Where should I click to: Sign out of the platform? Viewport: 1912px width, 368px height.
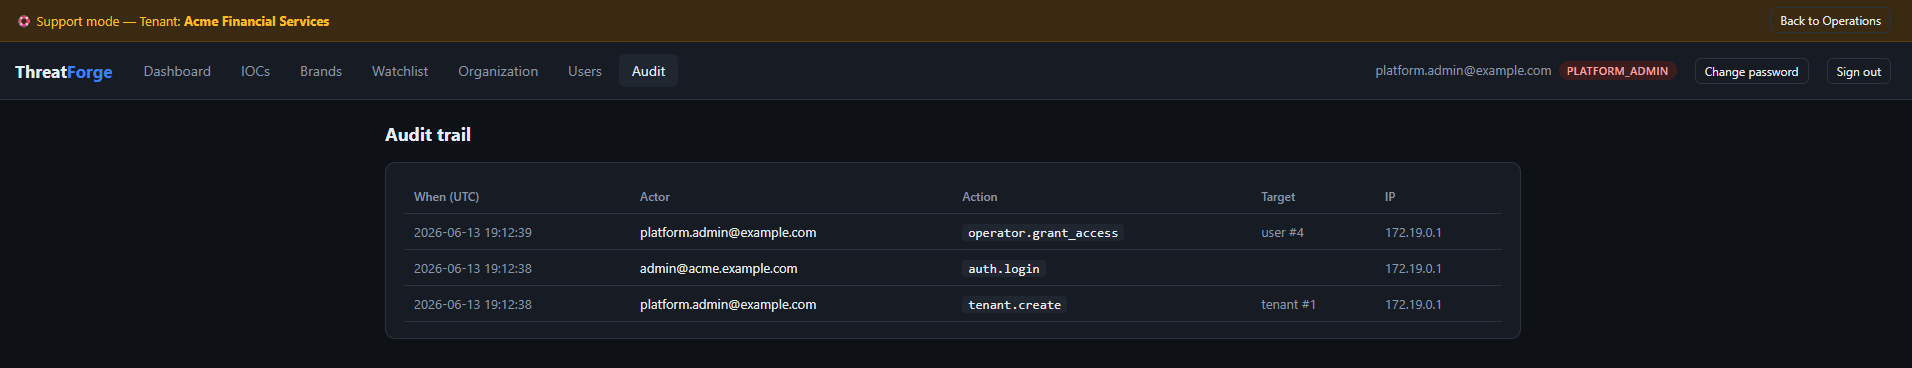pyautogui.click(x=1858, y=72)
